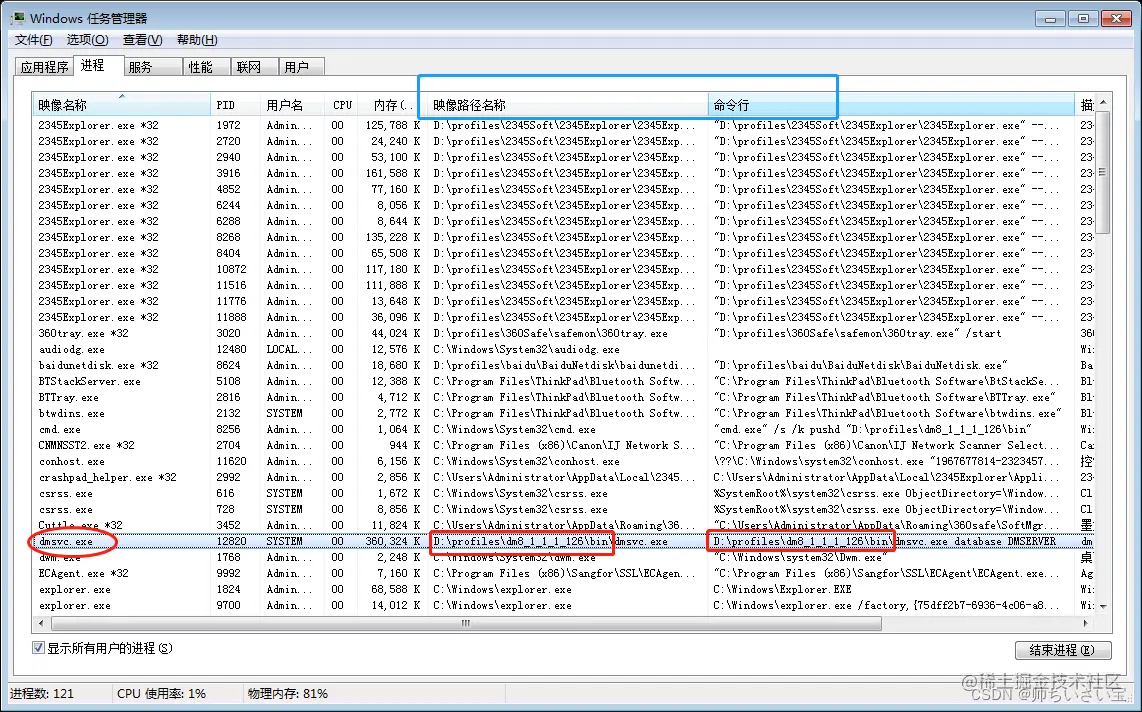Select the cmd.exe process
This screenshot has height=712, width=1142.
click(564, 430)
